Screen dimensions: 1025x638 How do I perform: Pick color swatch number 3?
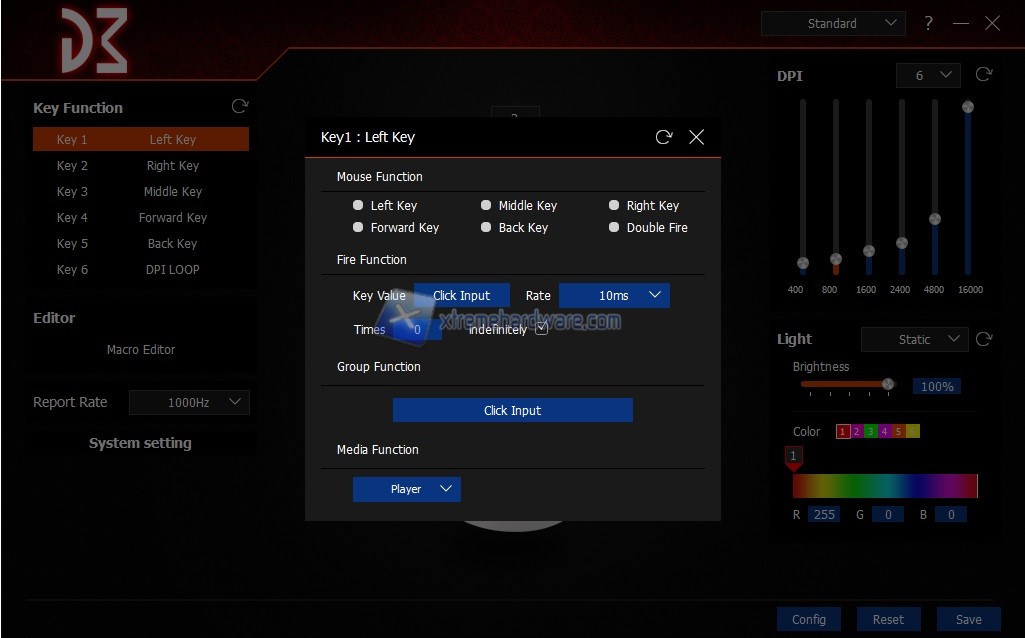(871, 432)
